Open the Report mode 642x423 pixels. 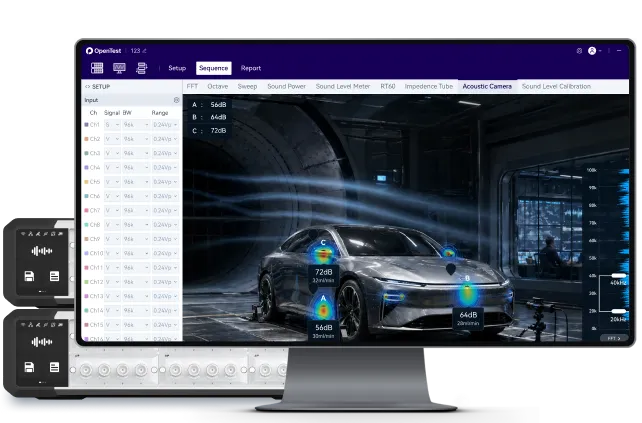[251, 68]
